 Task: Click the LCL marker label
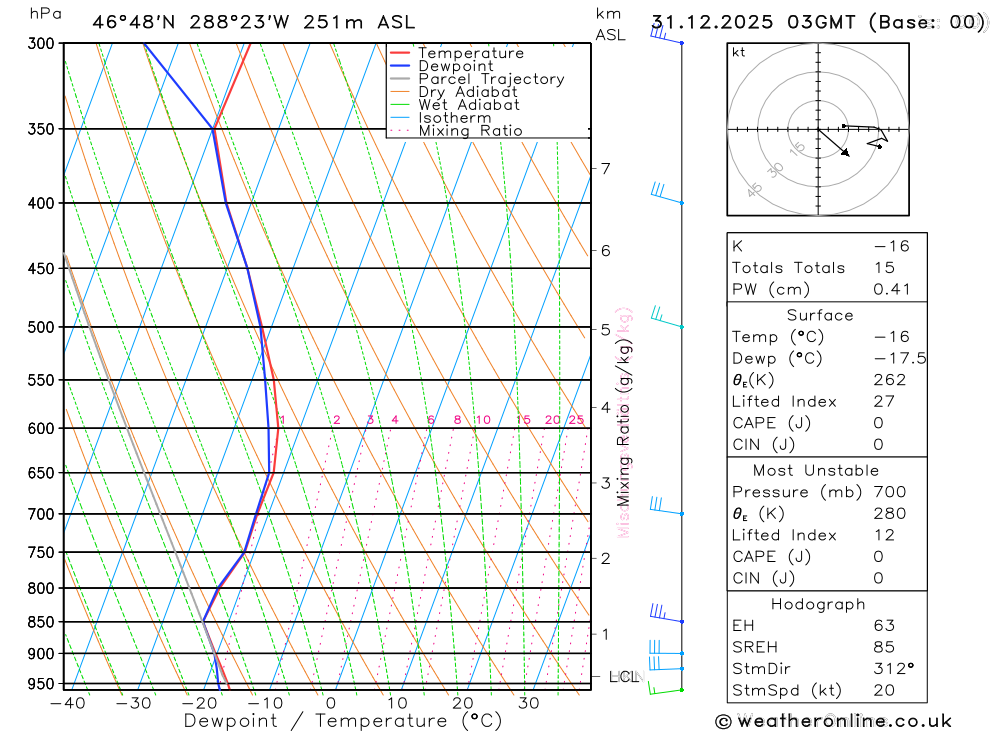pos(624,677)
